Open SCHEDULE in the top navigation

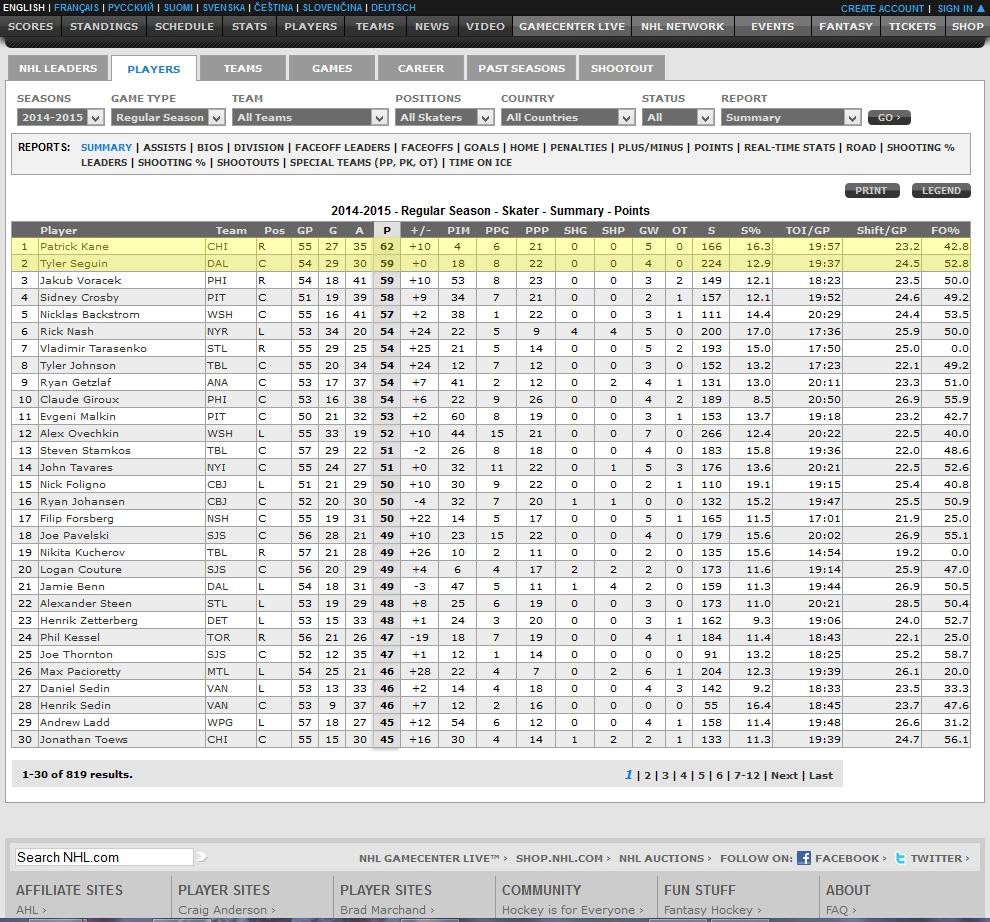(x=184, y=27)
